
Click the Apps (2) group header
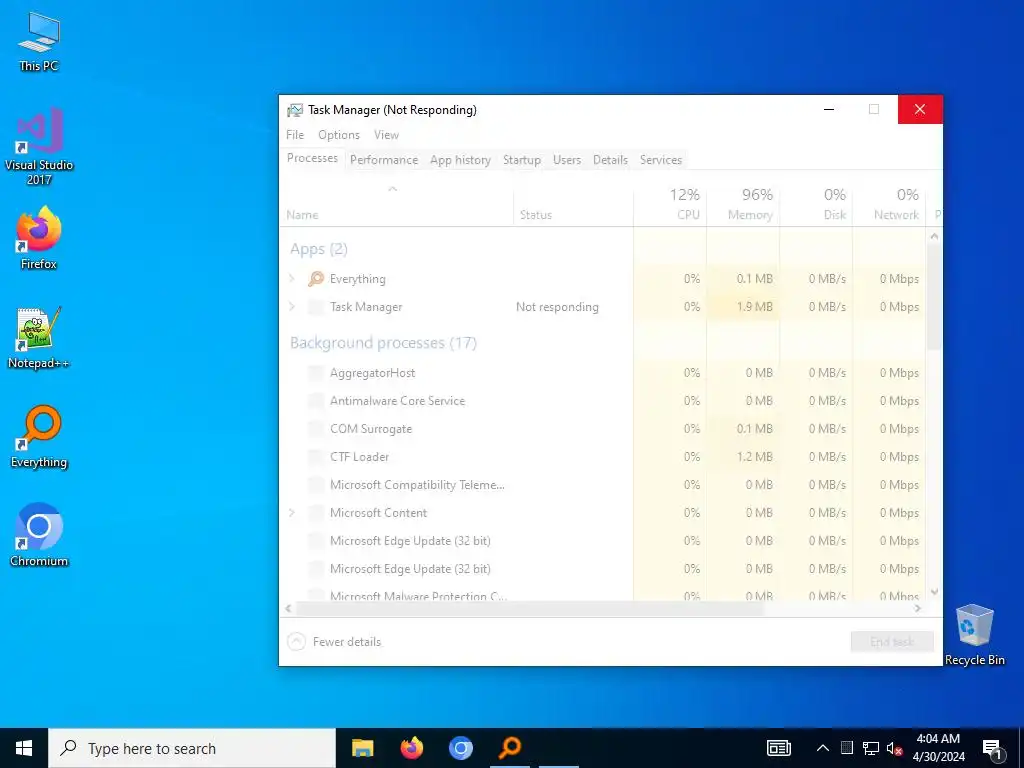pos(319,249)
